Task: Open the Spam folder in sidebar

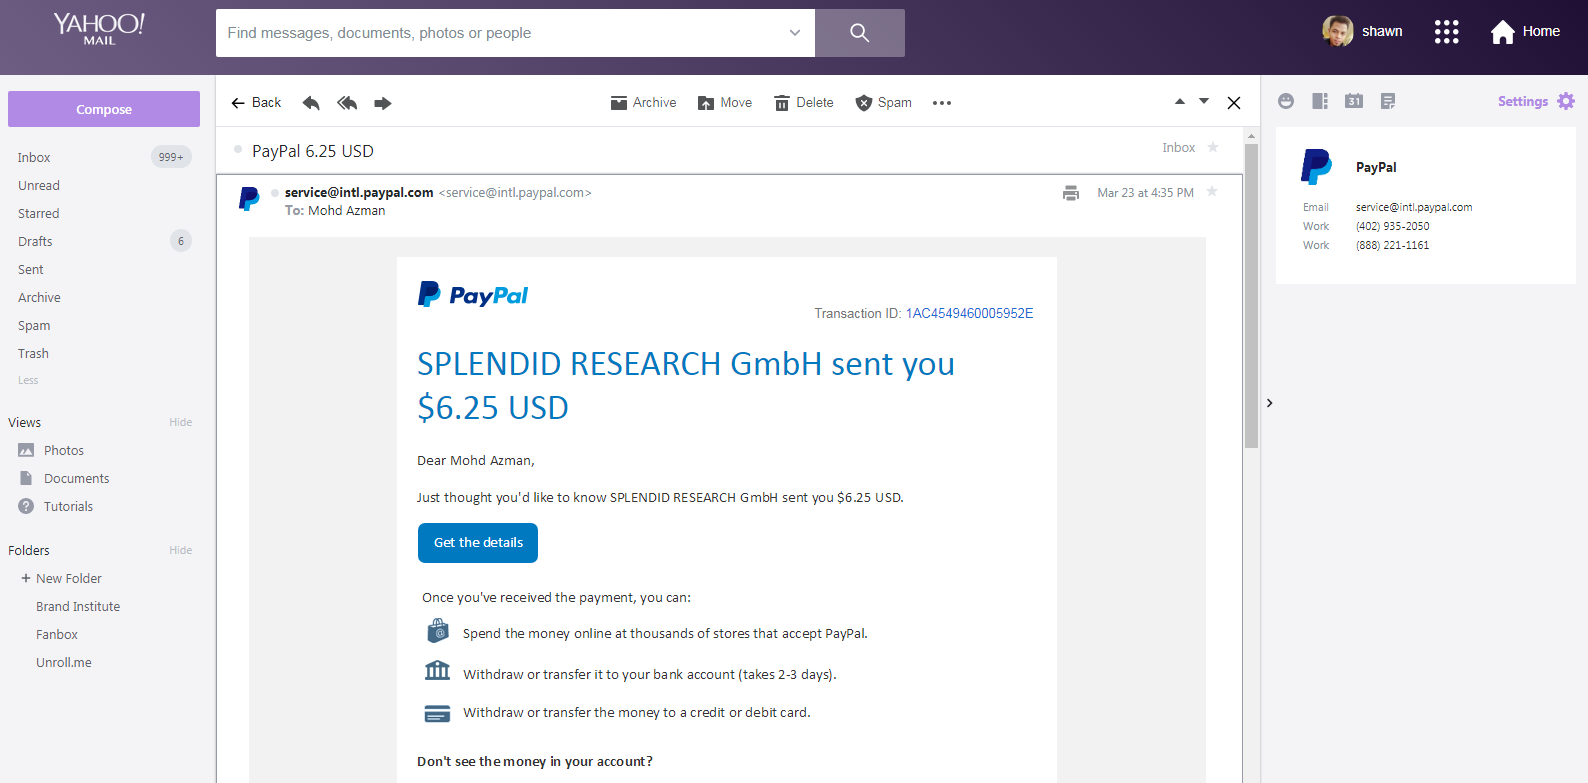Action: tap(34, 325)
